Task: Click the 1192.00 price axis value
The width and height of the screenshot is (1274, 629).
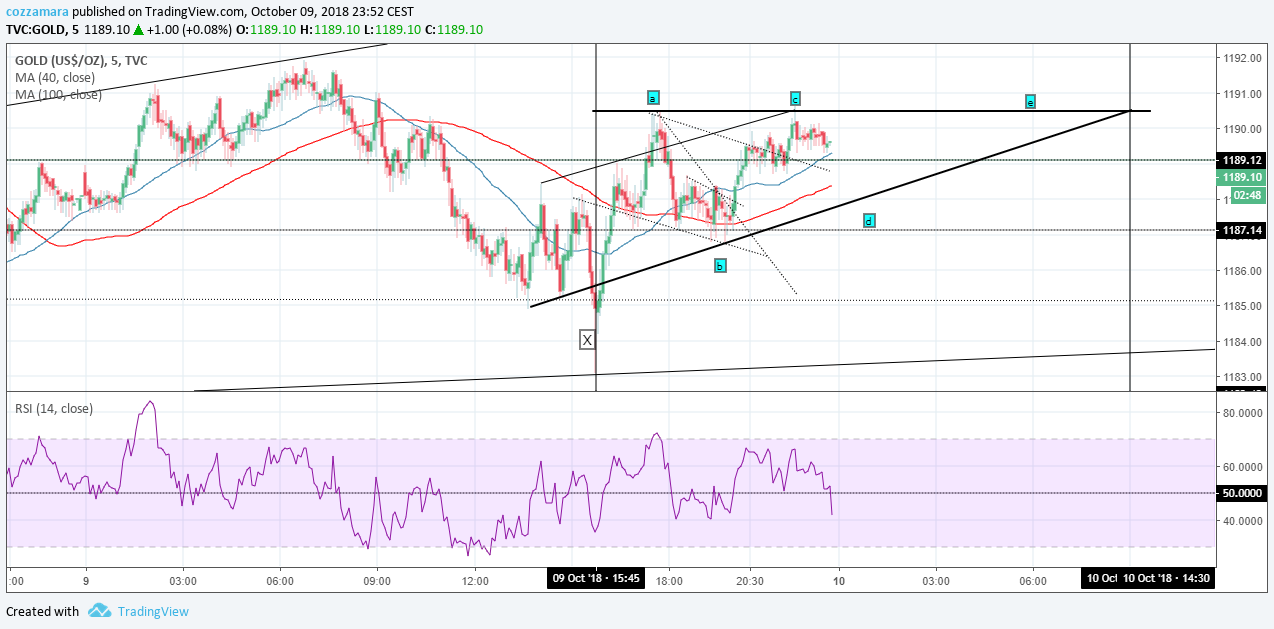Action: point(1241,58)
